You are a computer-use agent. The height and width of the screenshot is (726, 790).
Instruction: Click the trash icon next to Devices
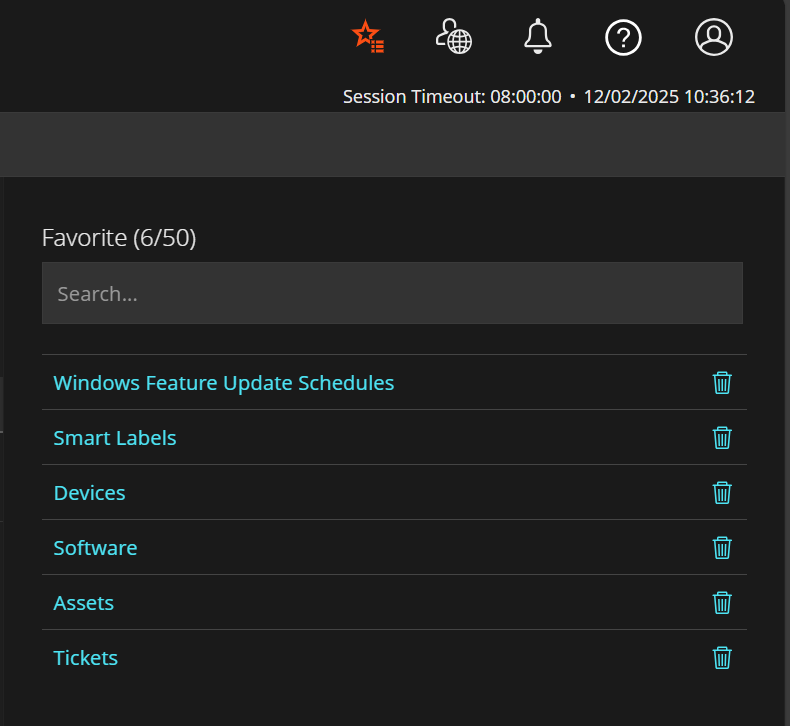(x=722, y=493)
